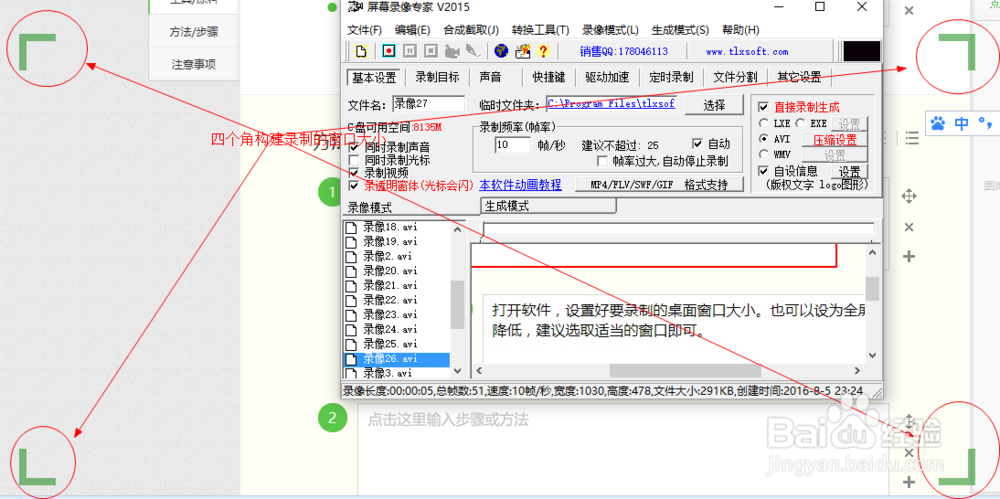
Task: Click the playback progress bar above preview
Action: 679,229
